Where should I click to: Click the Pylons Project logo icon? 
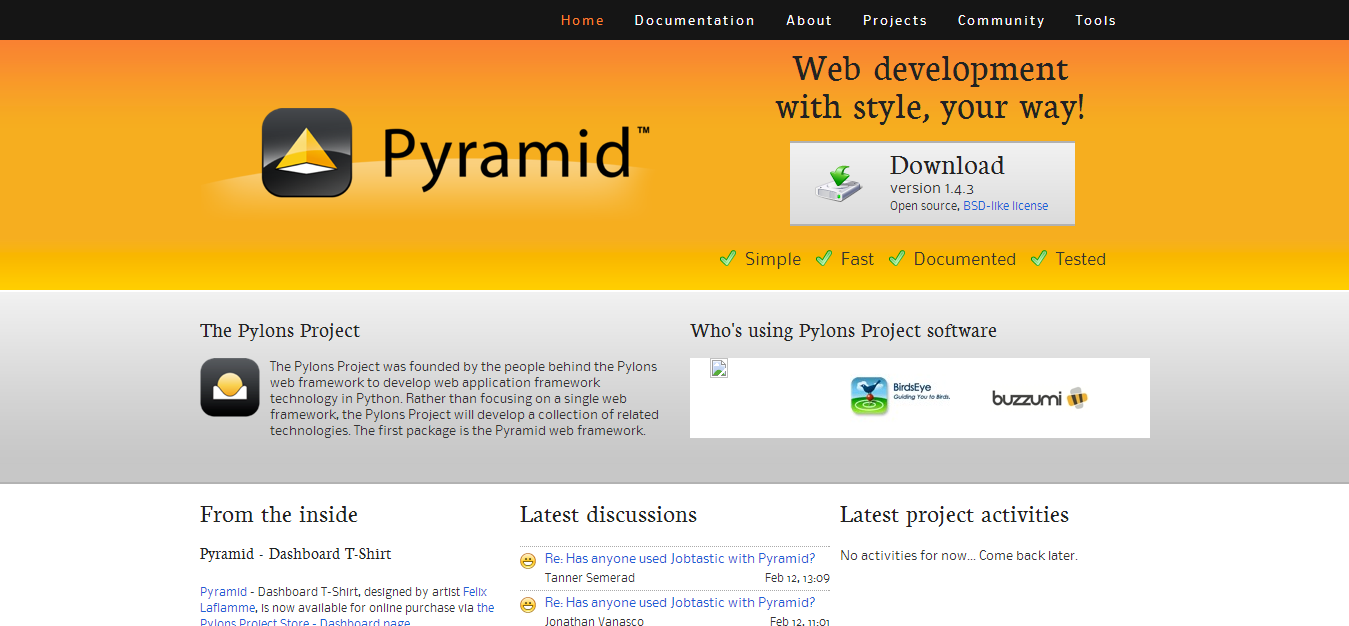coord(230,387)
